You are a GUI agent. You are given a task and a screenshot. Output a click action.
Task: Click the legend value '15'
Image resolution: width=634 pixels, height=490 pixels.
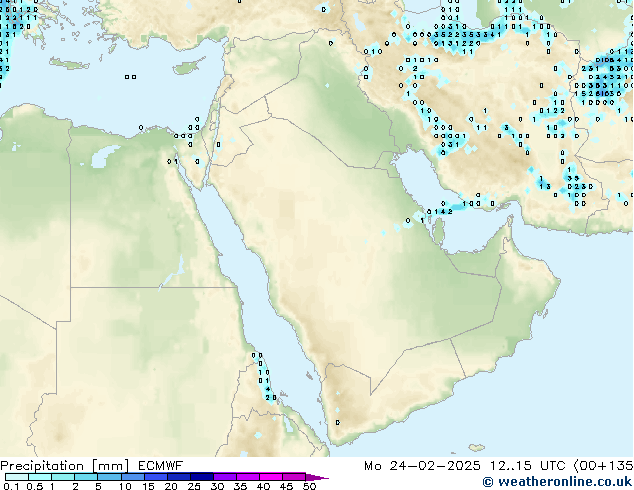point(148,486)
